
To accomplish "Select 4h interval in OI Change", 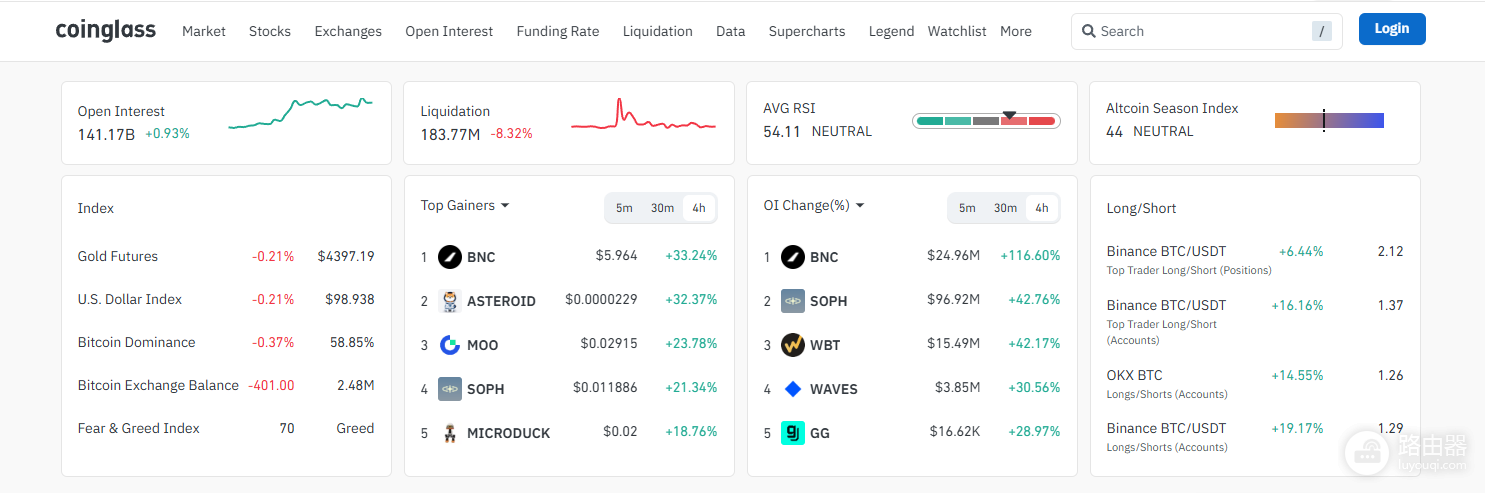I will tap(1042, 208).
